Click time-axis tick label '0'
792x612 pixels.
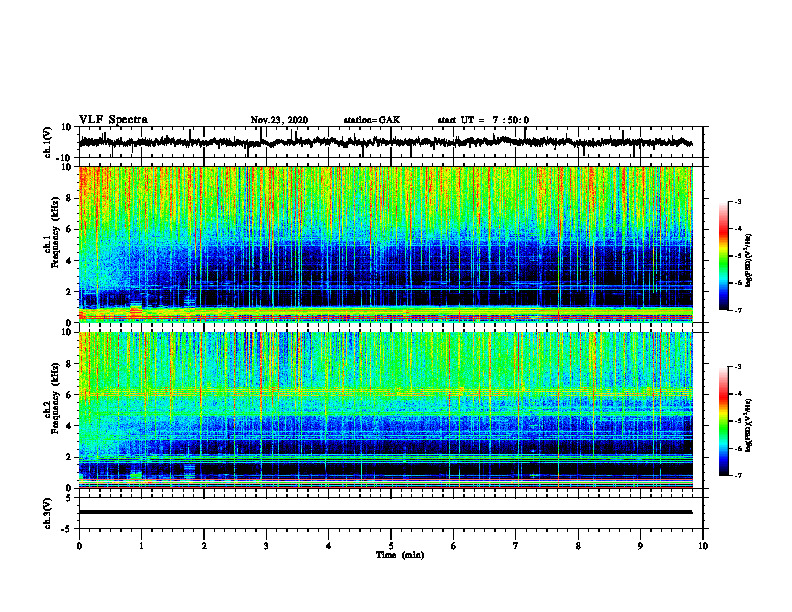tap(79, 546)
